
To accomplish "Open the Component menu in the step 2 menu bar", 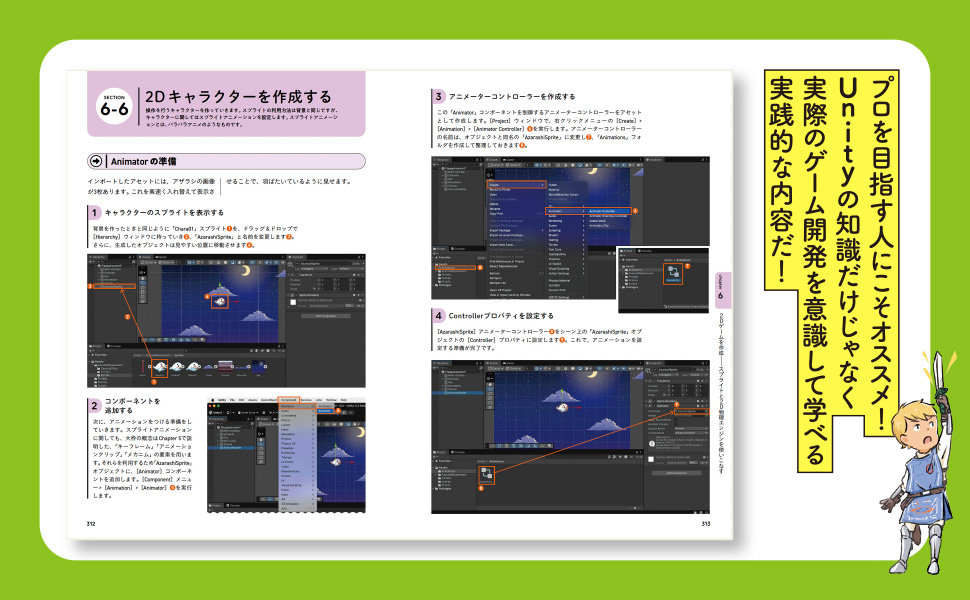I will point(289,399).
